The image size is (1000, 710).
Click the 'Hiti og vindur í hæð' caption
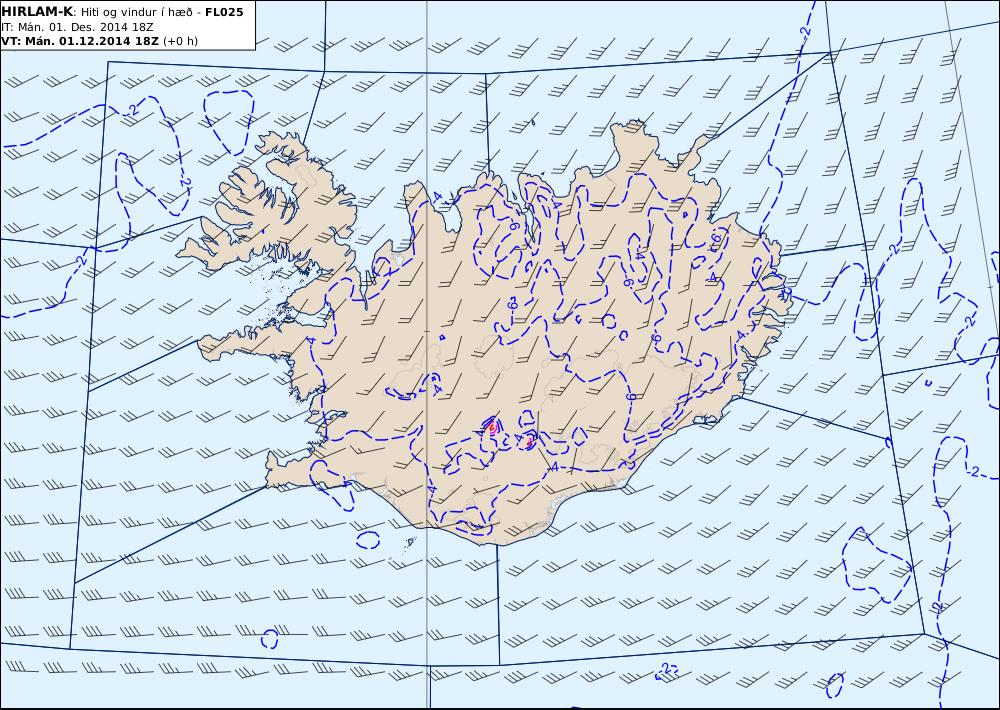pos(136,12)
